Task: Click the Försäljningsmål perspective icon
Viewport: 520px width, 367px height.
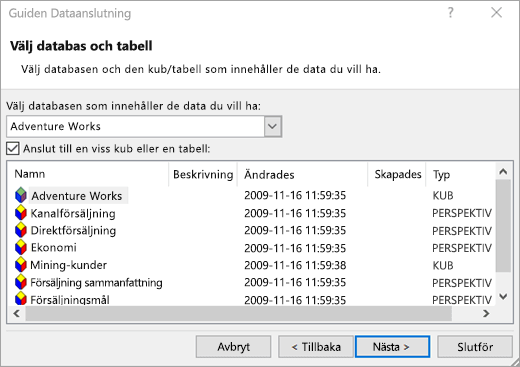Action: (21, 299)
